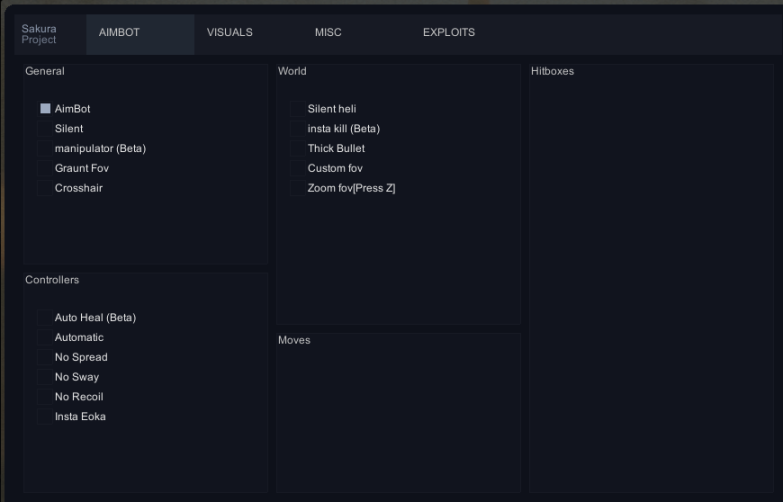The width and height of the screenshot is (783, 502).
Task: Turn on the Crosshair option
Action: (45, 189)
